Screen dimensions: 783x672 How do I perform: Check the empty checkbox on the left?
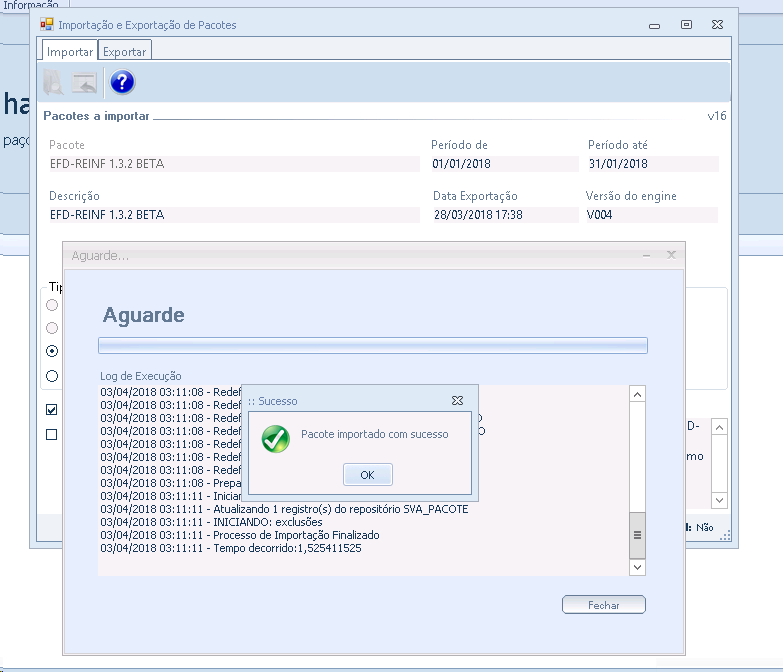tap(52, 434)
